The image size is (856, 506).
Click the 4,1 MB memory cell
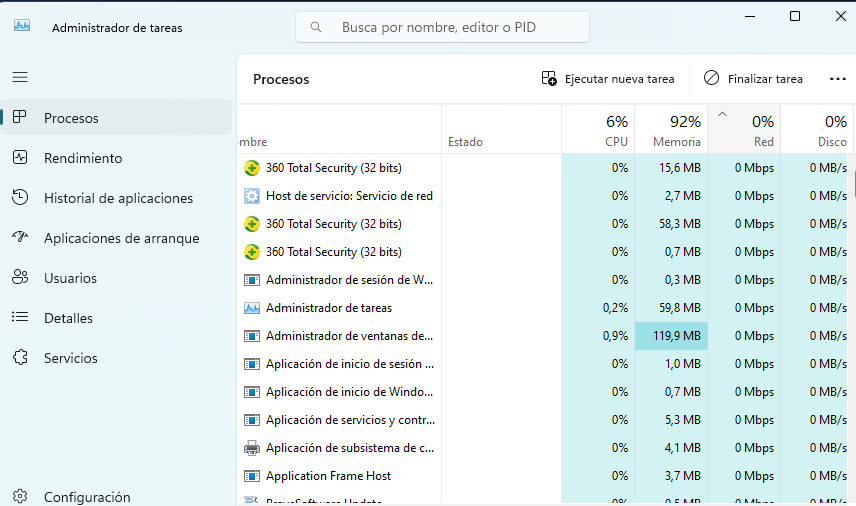pyautogui.click(x=671, y=448)
